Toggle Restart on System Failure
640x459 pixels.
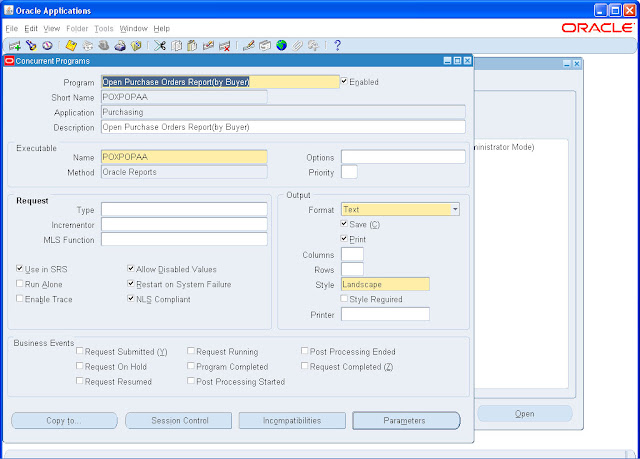click(x=131, y=284)
